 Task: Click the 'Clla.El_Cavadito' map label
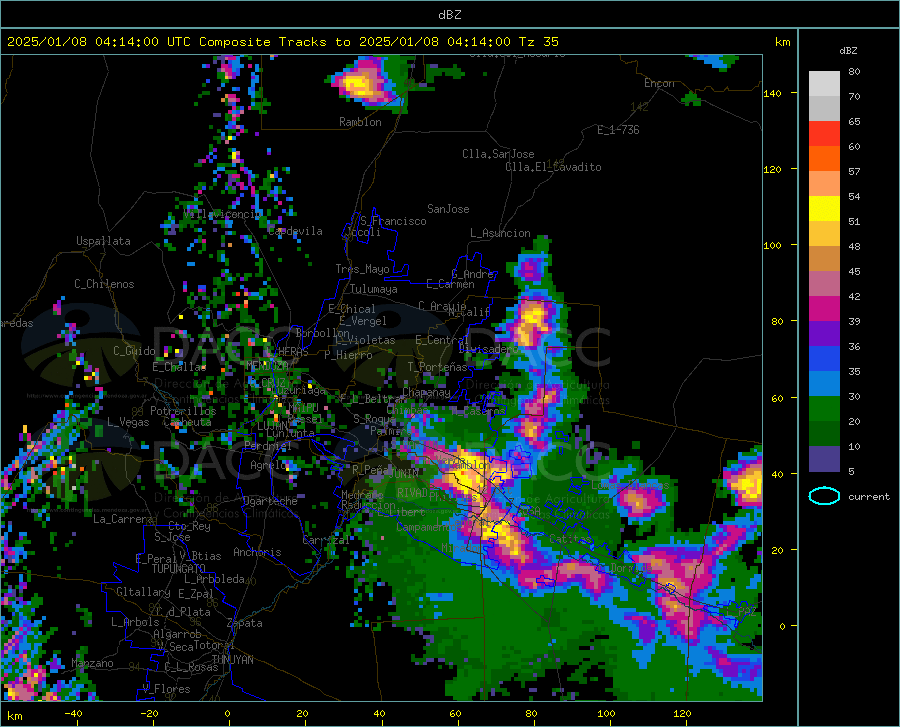[553, 167]
